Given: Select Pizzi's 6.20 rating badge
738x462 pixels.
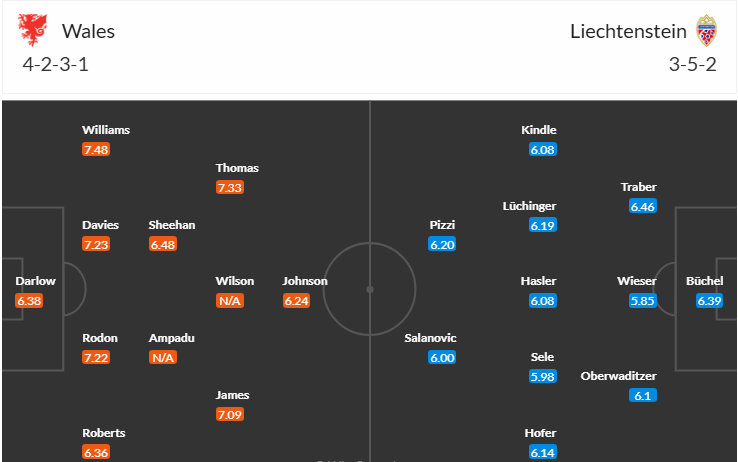Looking at the screenshot, I should pos(442,244).
